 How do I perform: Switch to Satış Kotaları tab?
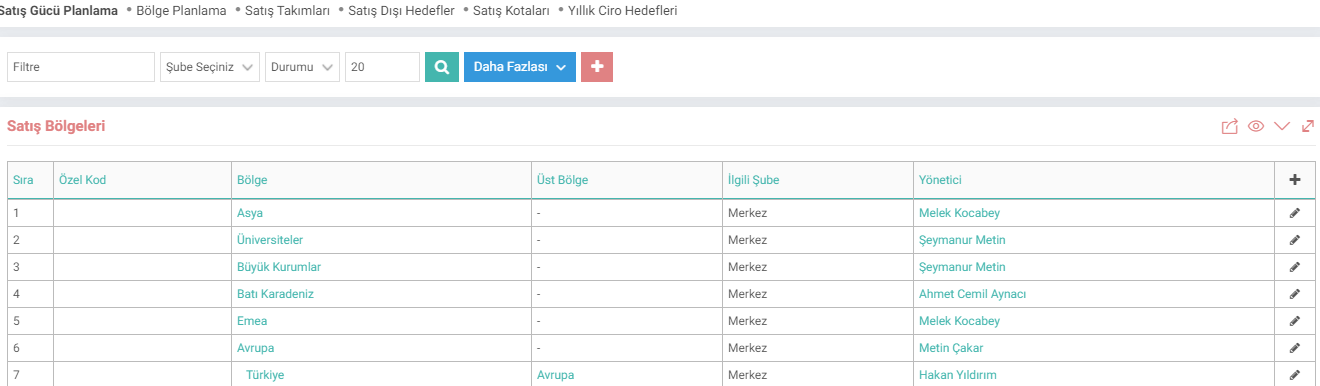pos(511,11)
